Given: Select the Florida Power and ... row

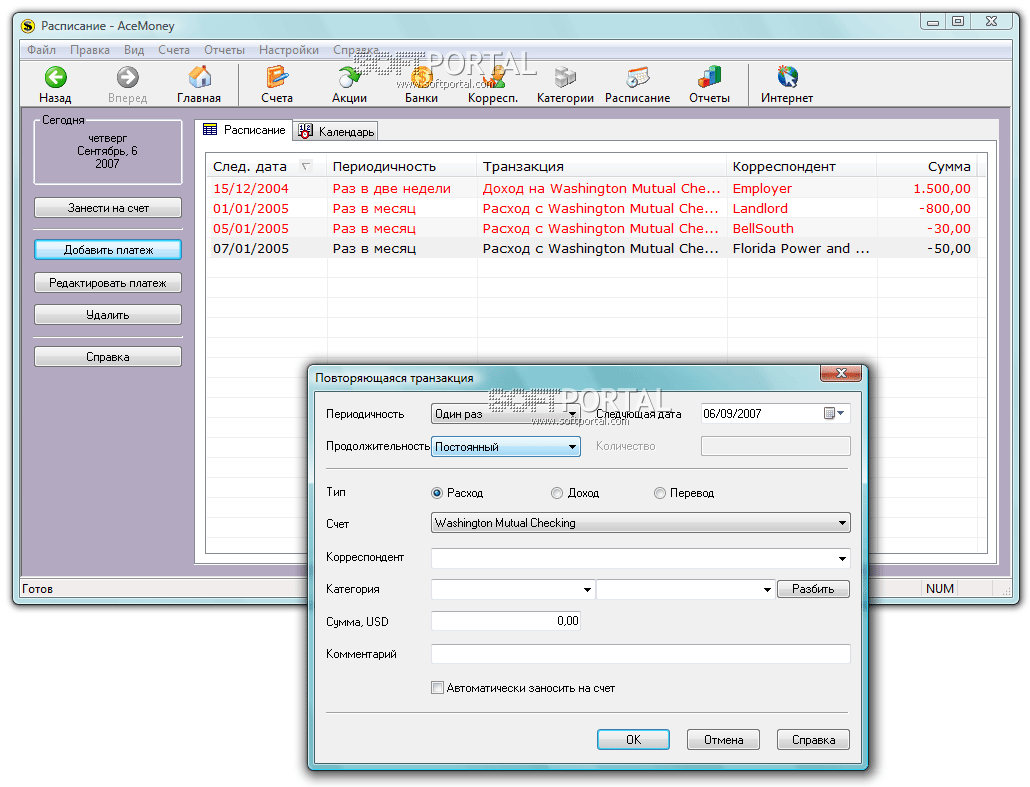Looking at the screenshot, I should click(592, 248).
